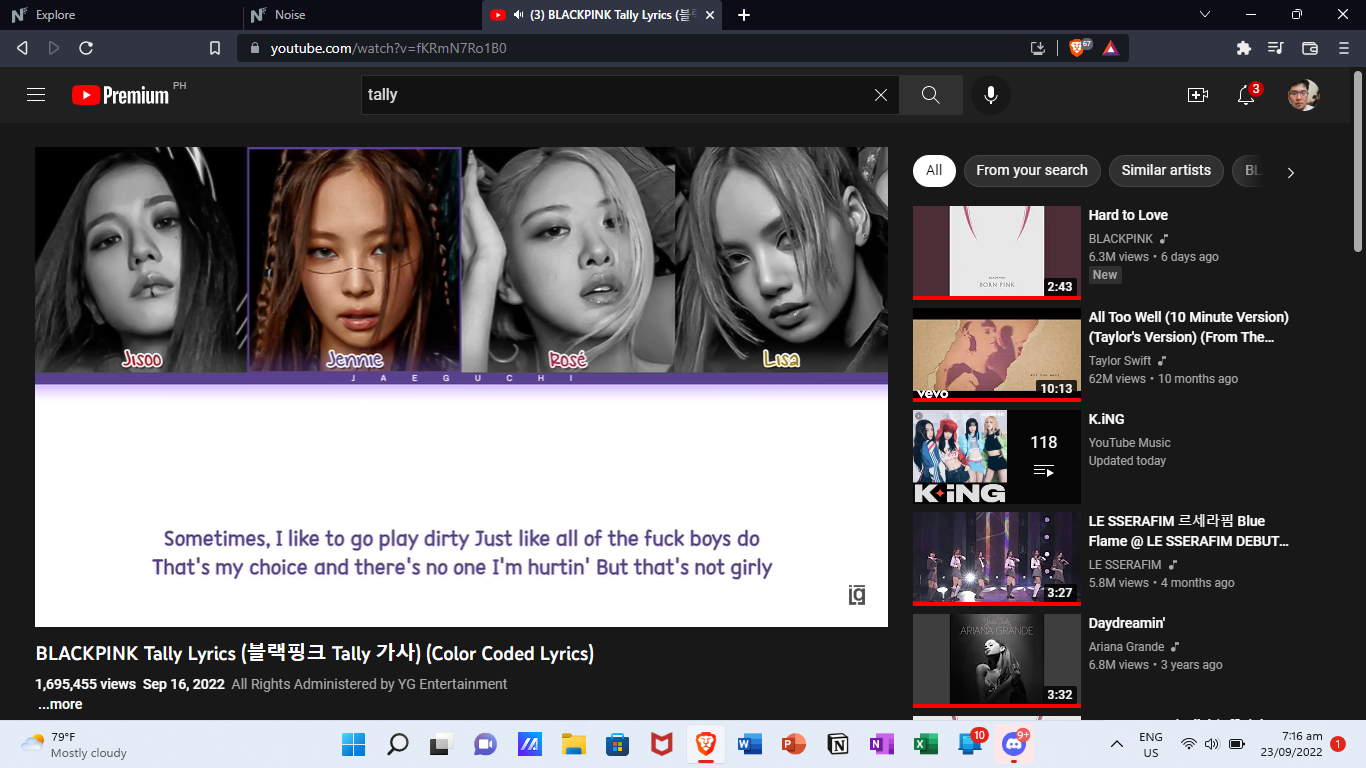Image resolution: width=1366 pixels, height=768 pixels.
Task: Select the Similar artists chip
Action: click(x=1166, y=170)
